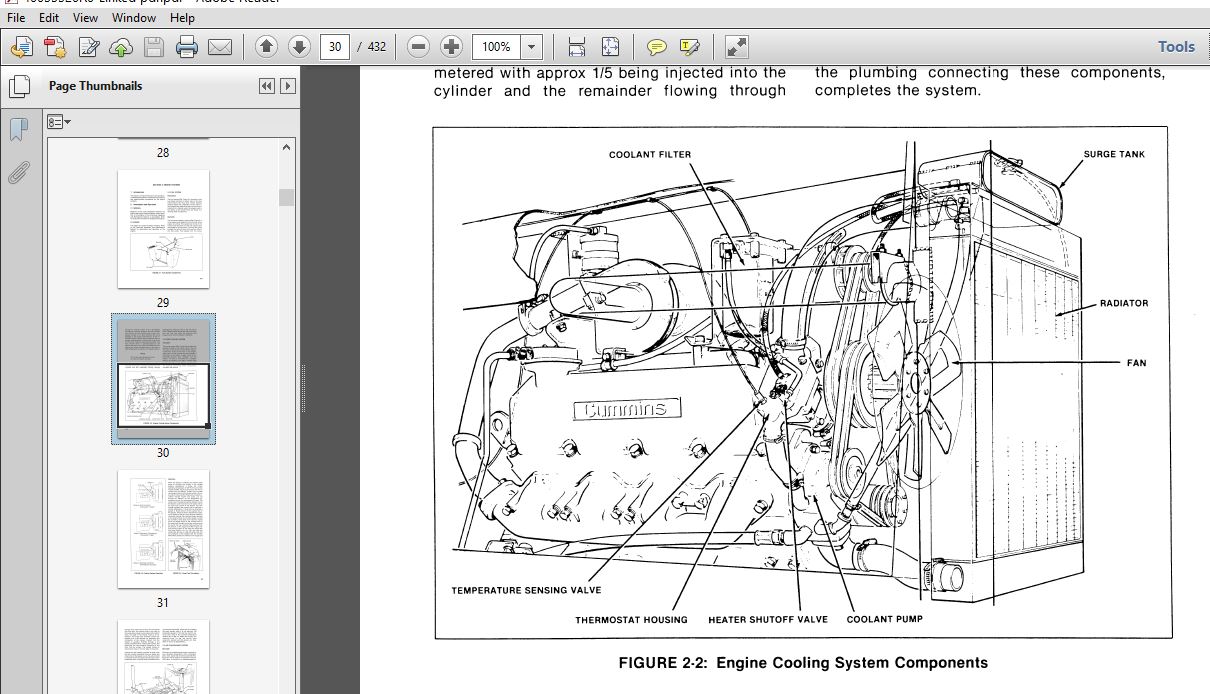Click the 'RADIATOR' label text
Screen dimensions: 1210x694
click(1124, 303)
